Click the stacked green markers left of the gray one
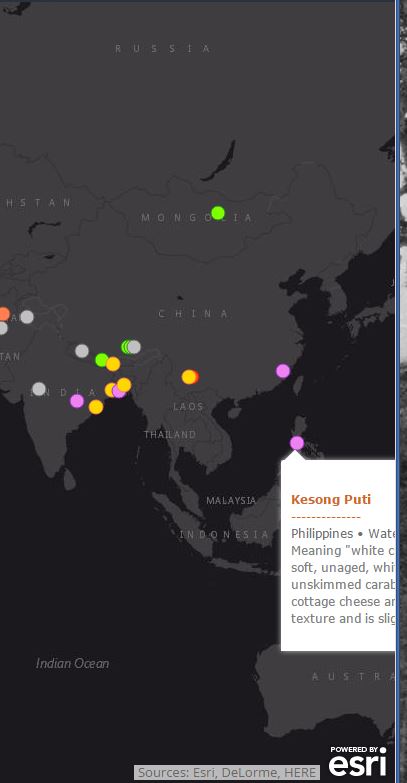This screenshot has width=407, height=783. (126, 347)
